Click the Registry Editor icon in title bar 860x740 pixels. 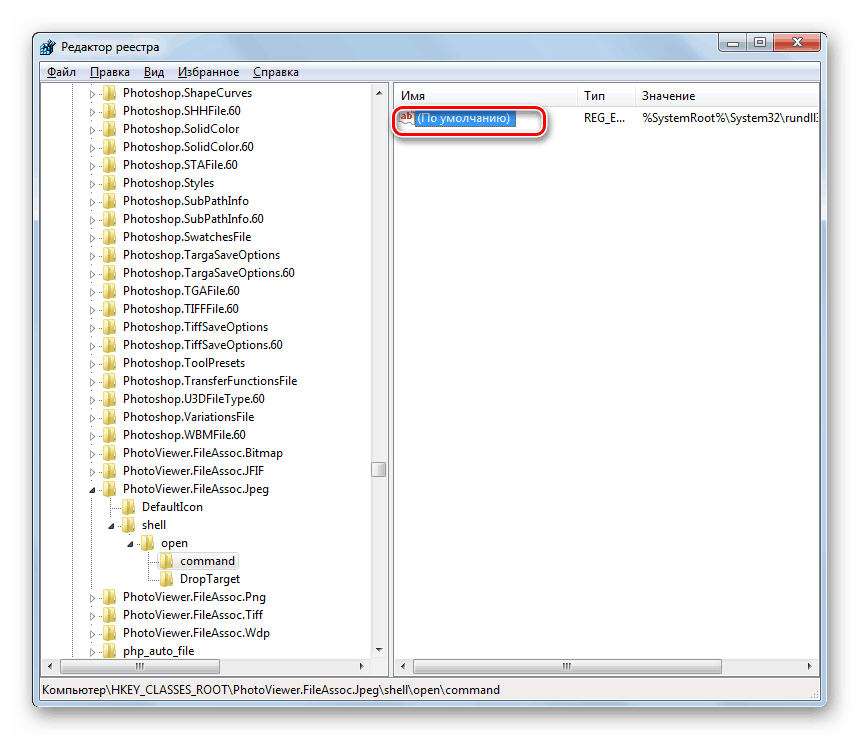[x=46, y=46]
